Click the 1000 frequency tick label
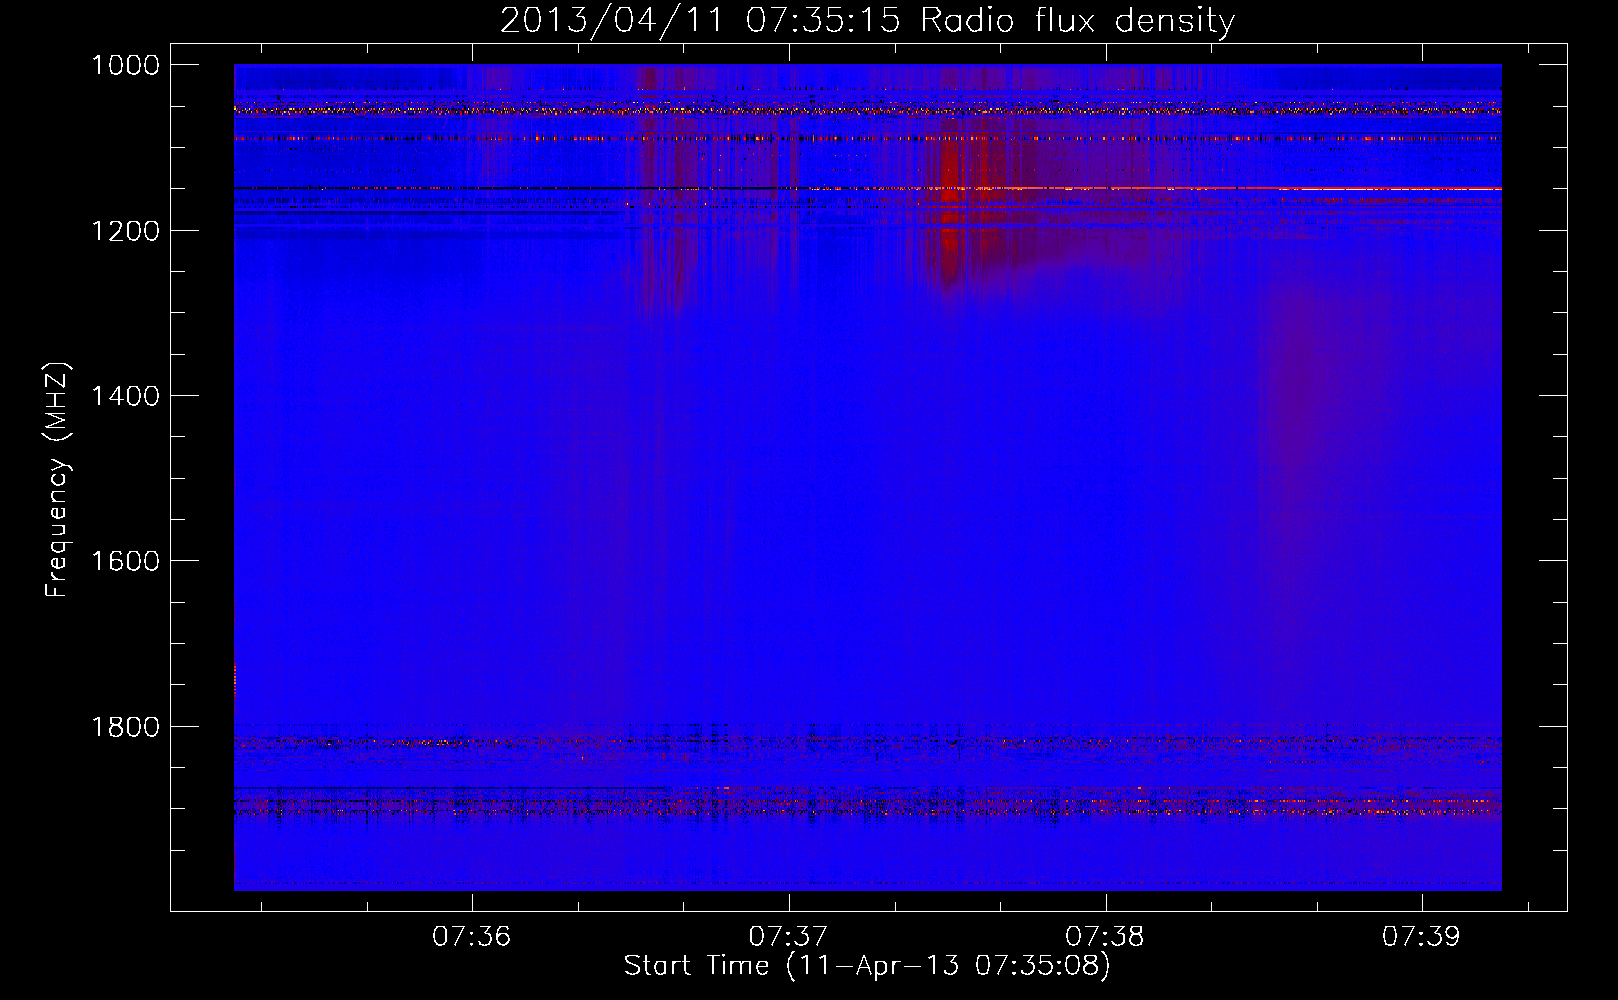The width and height of the screenshot is (1618, 1000). pyautogui.click(x=125, y=65)
